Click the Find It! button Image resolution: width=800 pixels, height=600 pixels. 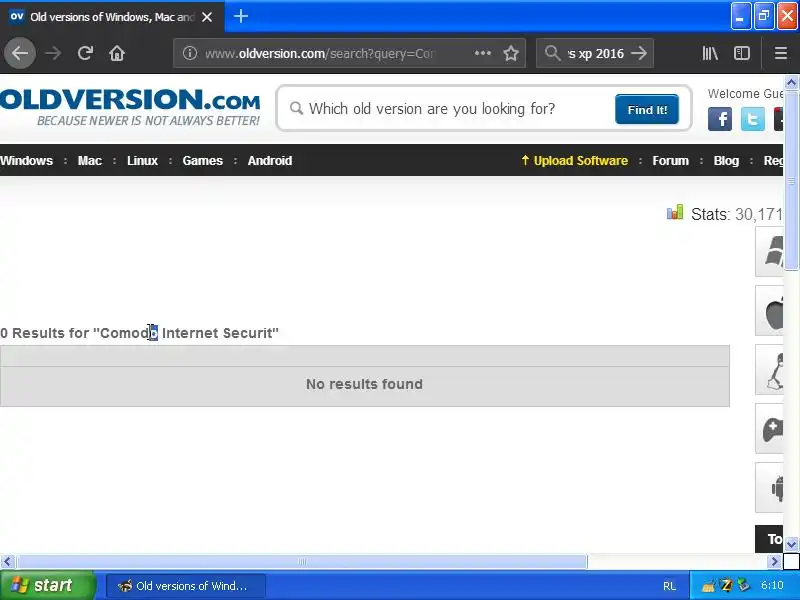pyautogui.click(x=647, y=109)
